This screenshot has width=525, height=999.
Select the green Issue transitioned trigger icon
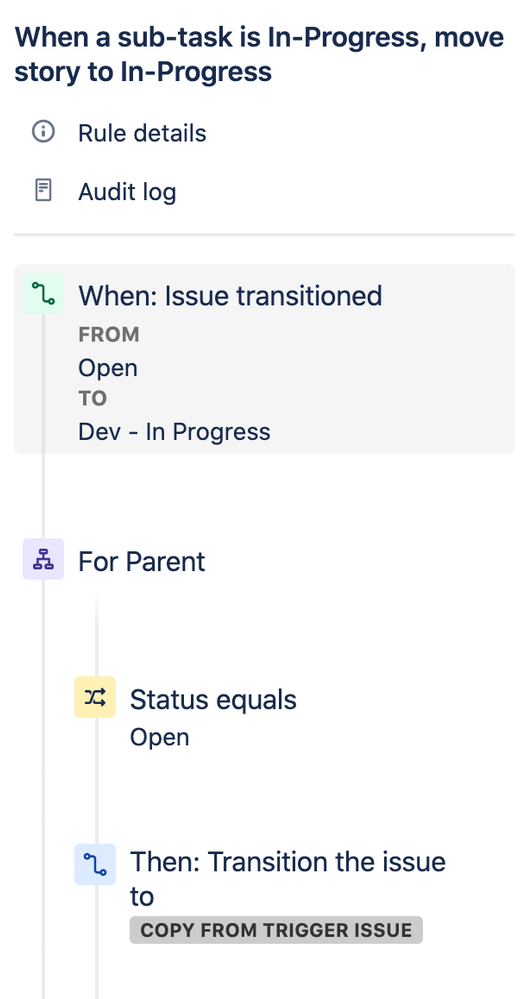point(43,294)
